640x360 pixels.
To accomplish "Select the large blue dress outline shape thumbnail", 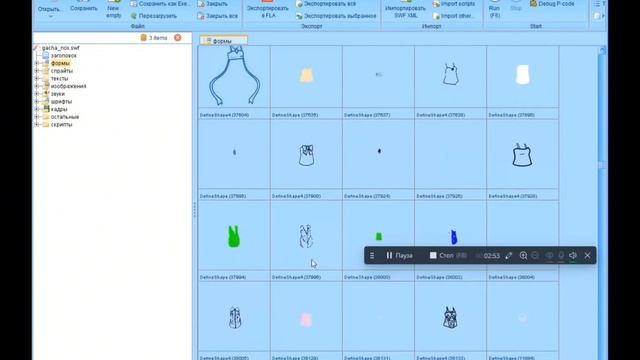I will [234, 76].
